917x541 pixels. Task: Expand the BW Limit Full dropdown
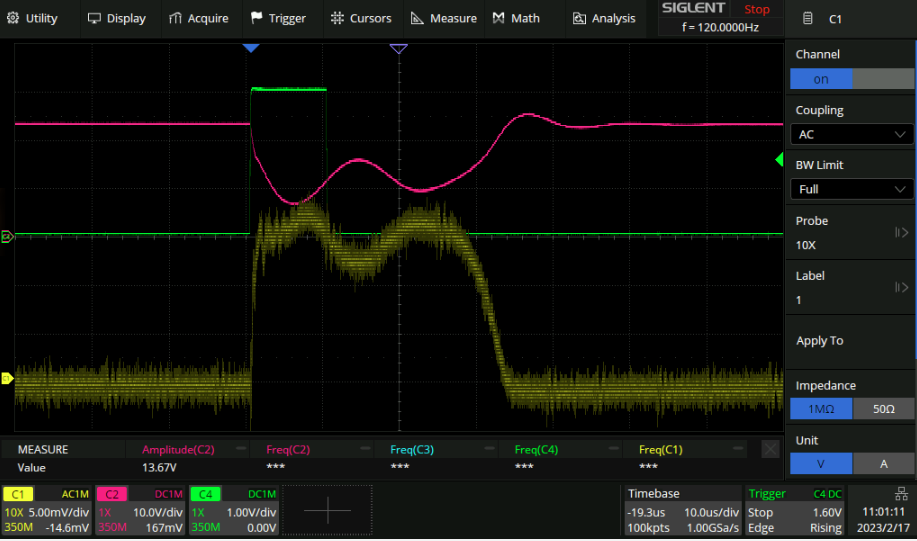pos(851,189)
